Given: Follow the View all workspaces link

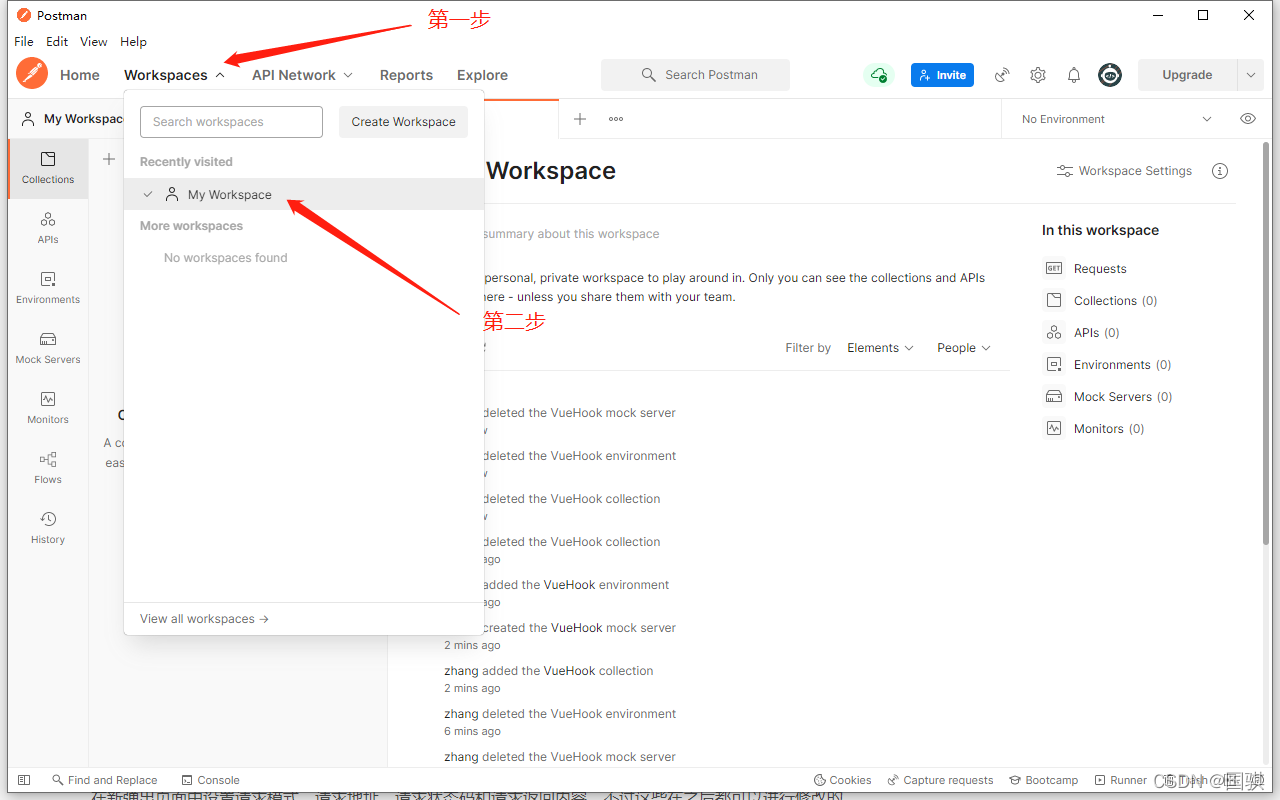Looking at the screenshot, I should click(205, 619).
